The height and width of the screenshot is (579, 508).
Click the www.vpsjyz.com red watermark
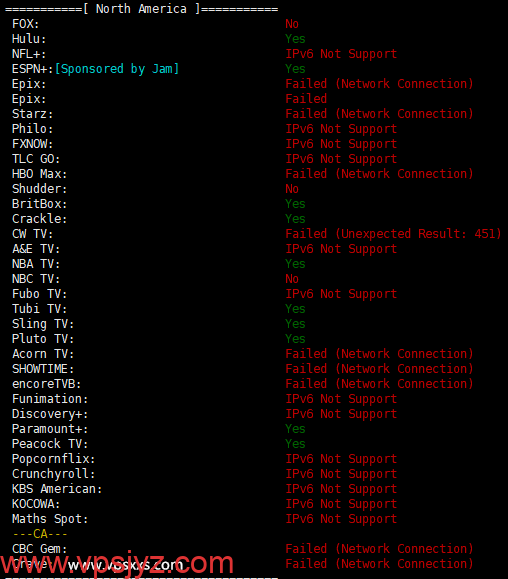(x=117, y=564)
